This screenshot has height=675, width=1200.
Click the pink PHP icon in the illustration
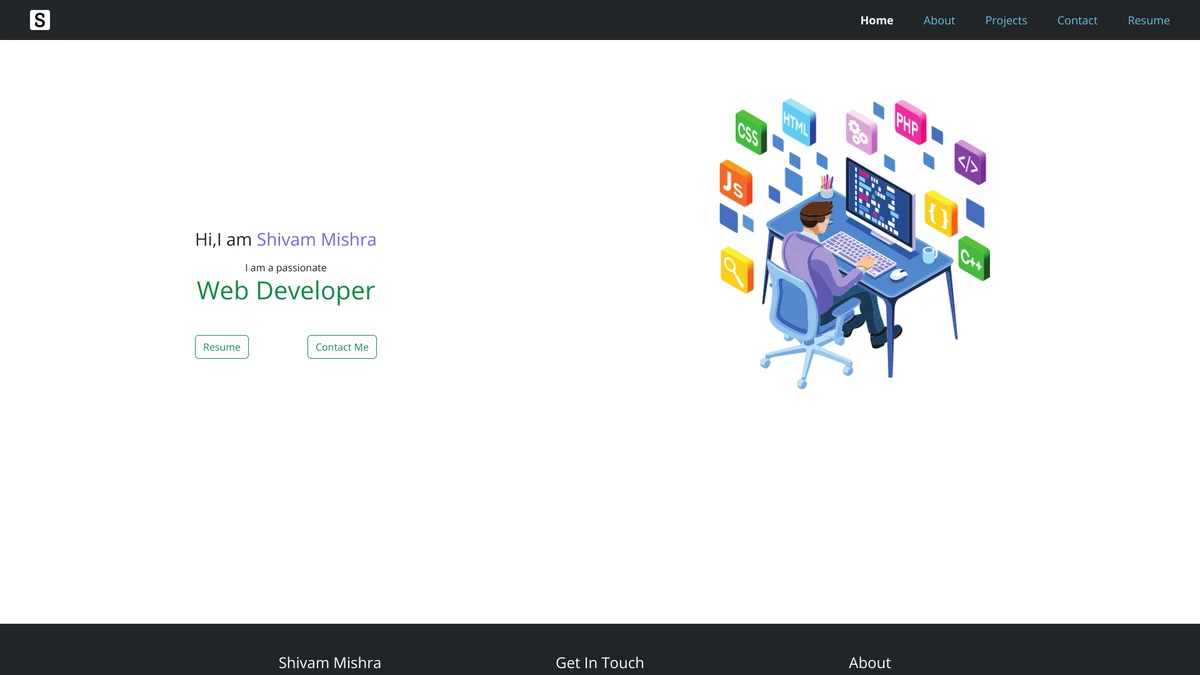pyautogui.click(x=909, y=123)
